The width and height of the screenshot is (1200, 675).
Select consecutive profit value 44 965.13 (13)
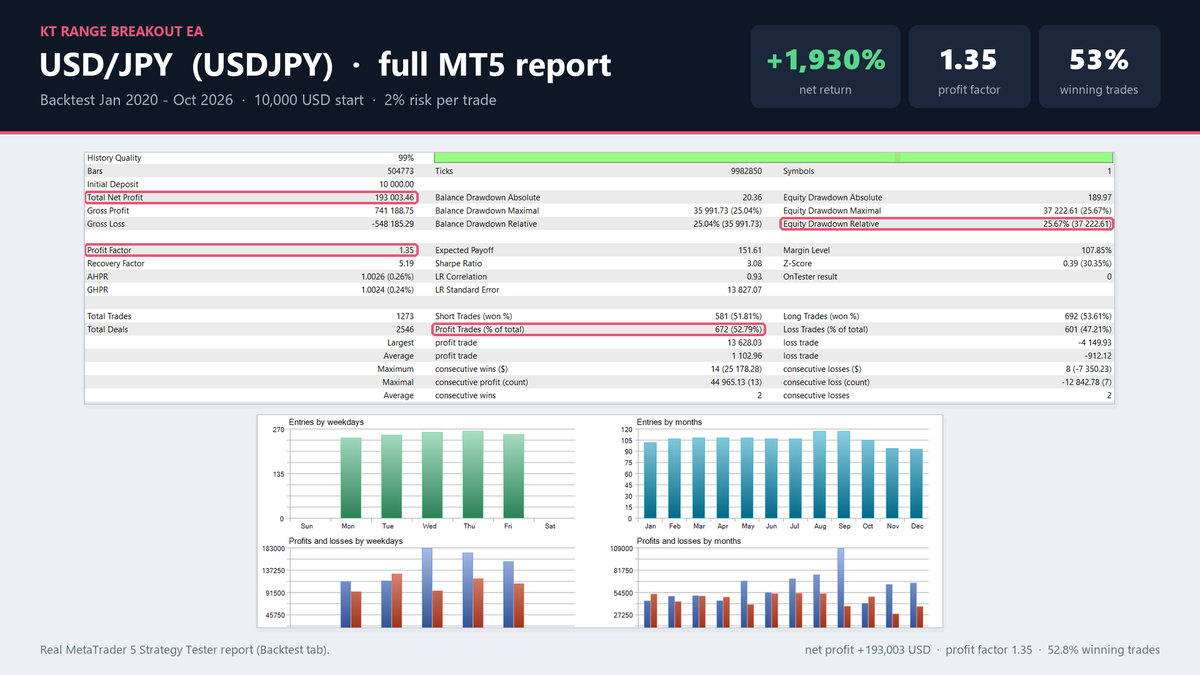pos(737,382)
